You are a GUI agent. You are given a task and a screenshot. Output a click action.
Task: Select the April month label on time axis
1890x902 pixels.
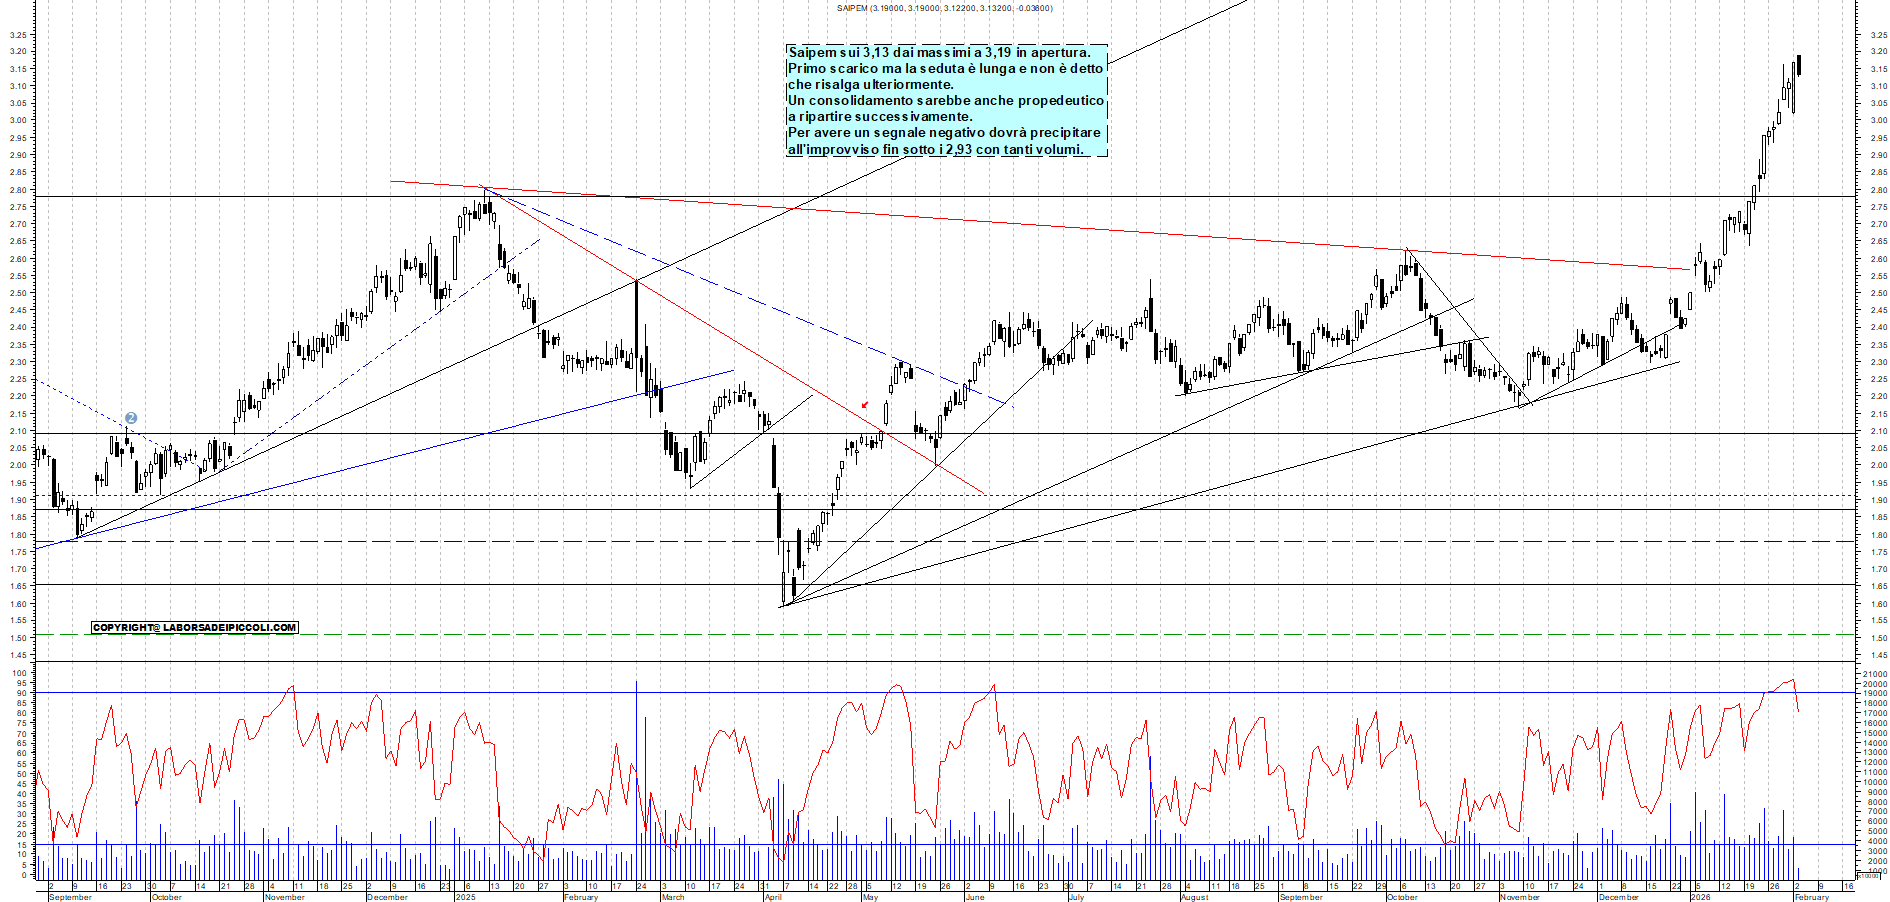[773, 897]
